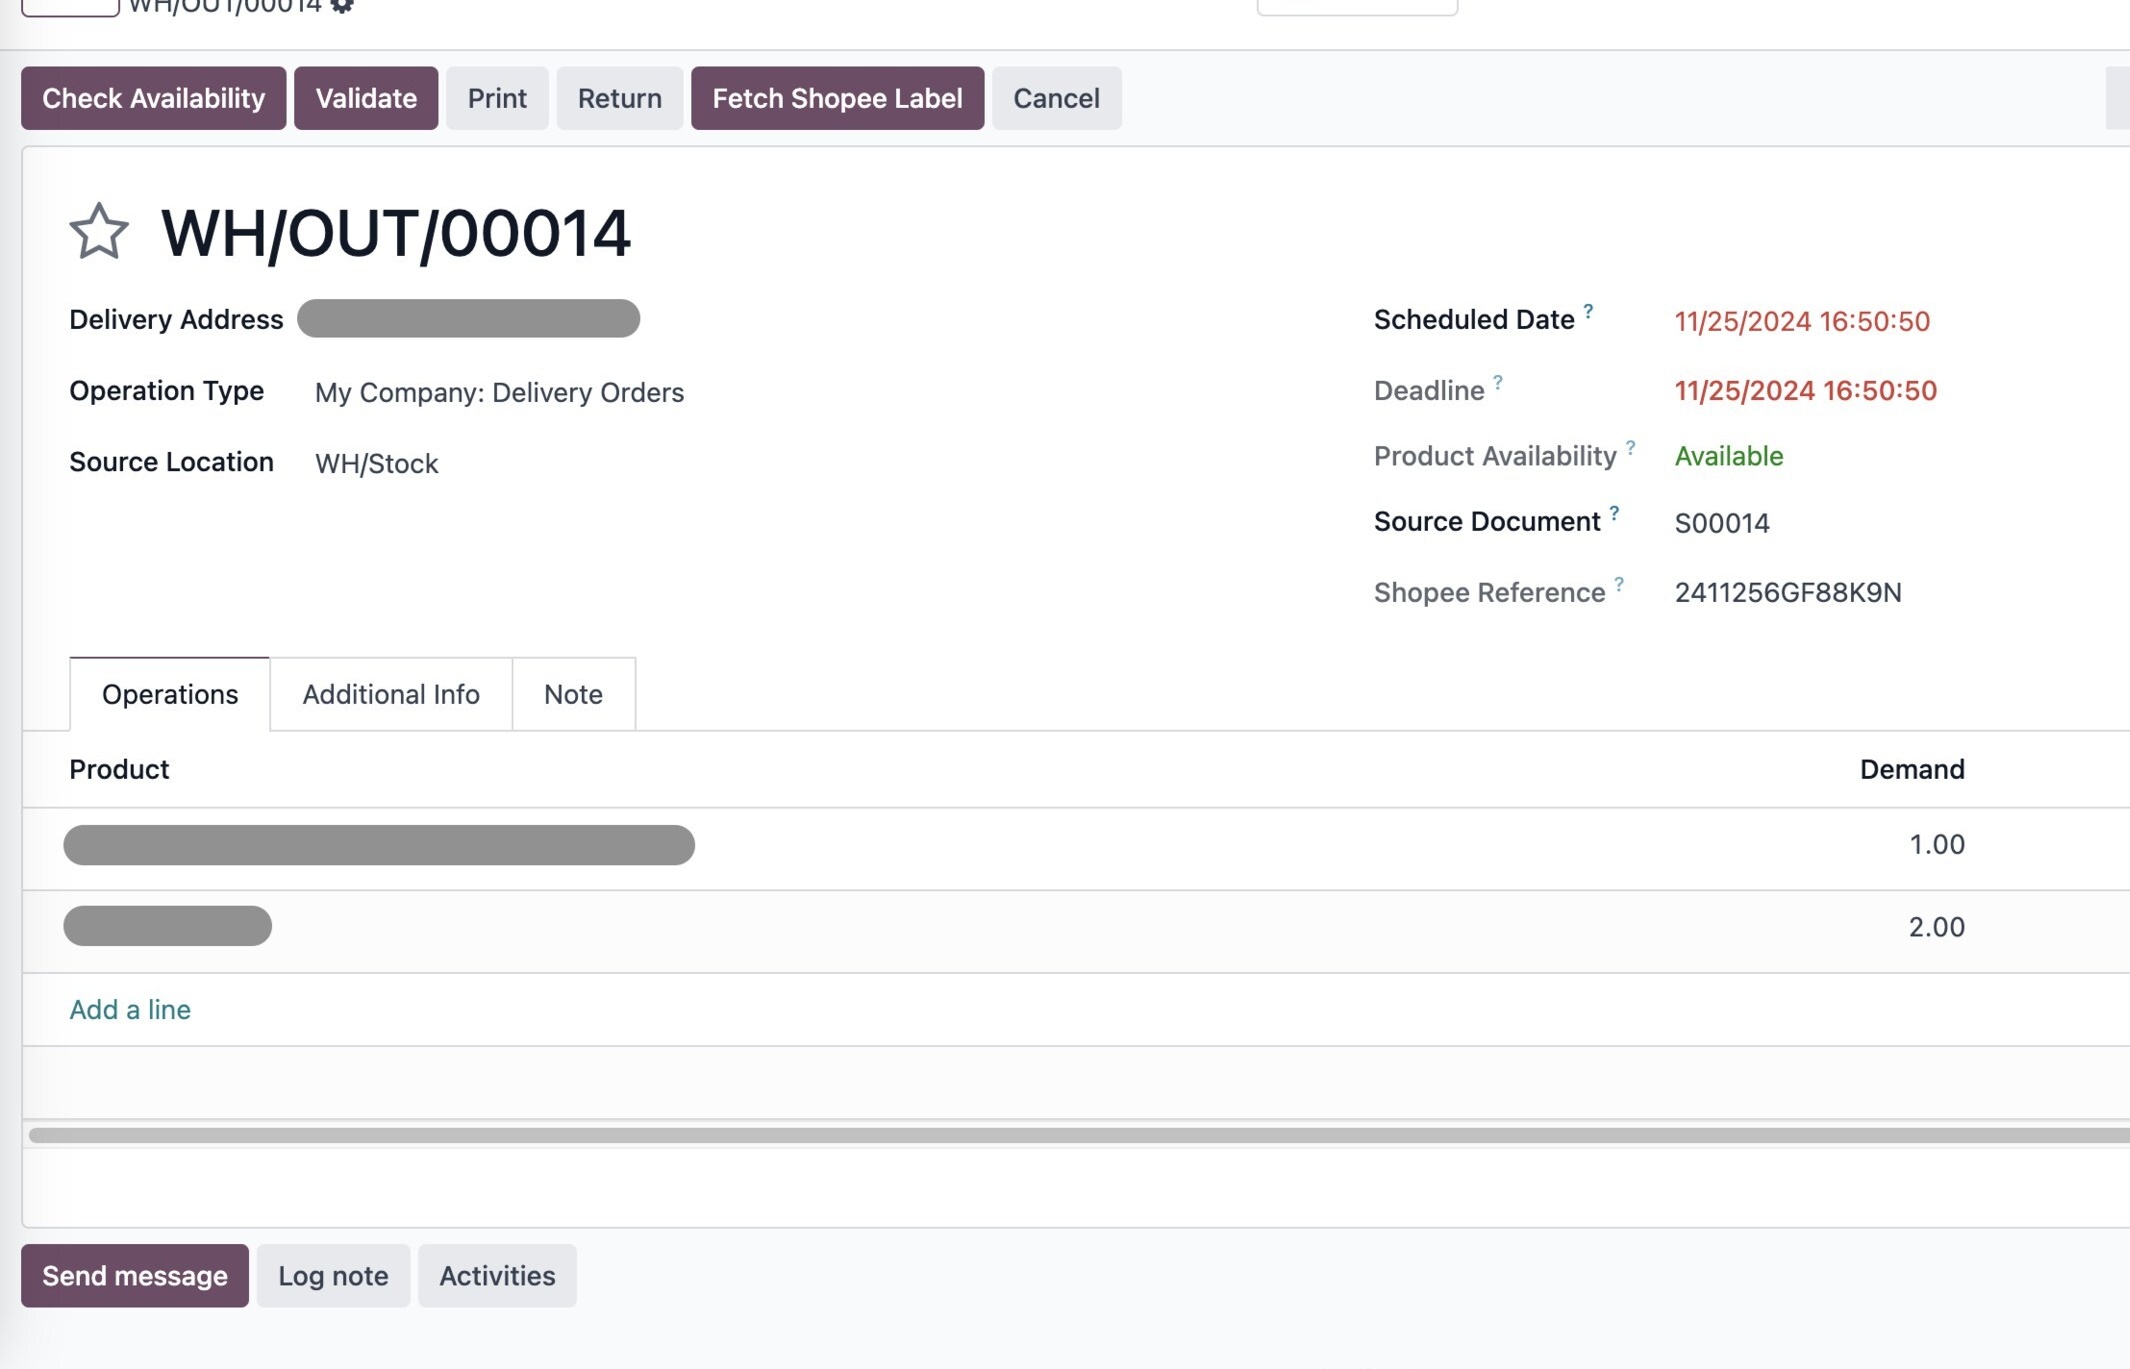The image size is (2130, 1369).
Task: Click the first blurred product line
Action: pos(380,844)
